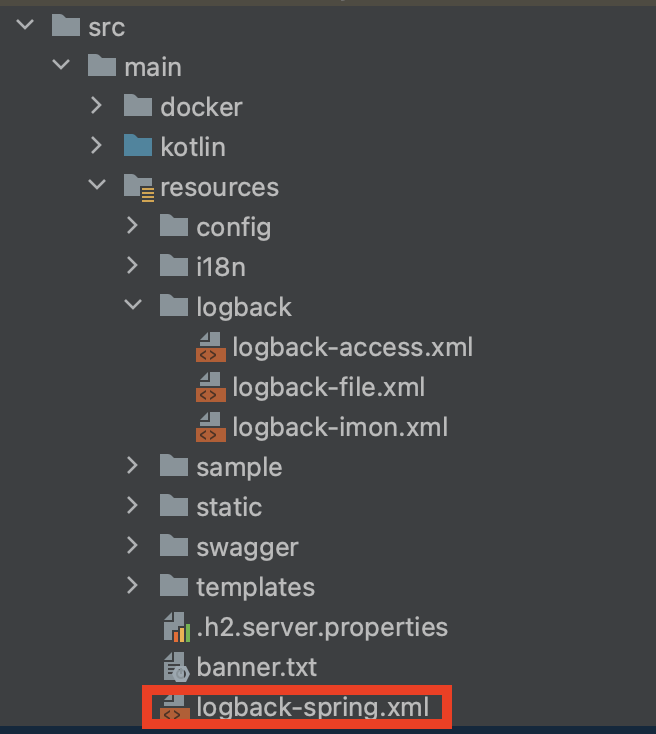Click the docker folder icon
This screenshot has height=734, width=656.
pos(138,105)
